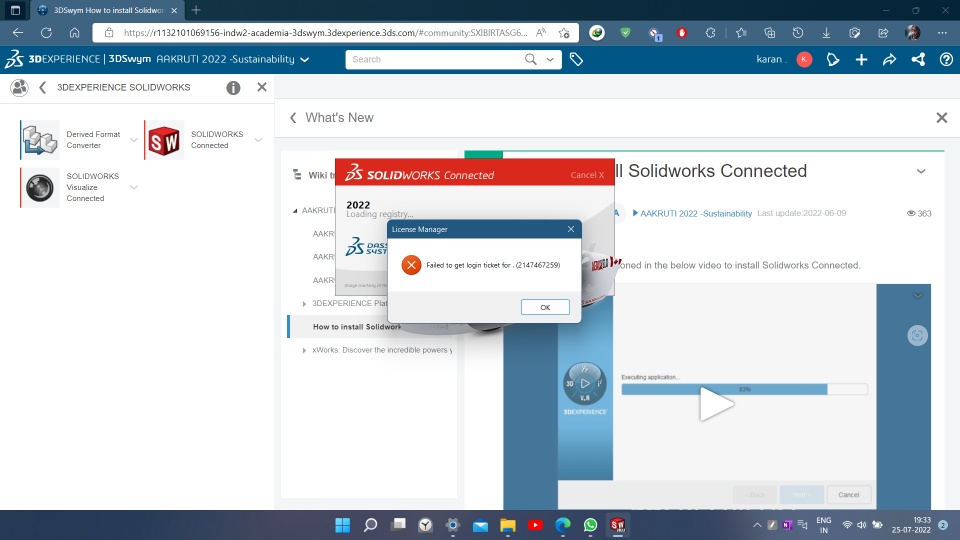The height and width of the screenshot is (540, 960).
Task: Open YouTube from the taskbar
Action: [535, 525]
